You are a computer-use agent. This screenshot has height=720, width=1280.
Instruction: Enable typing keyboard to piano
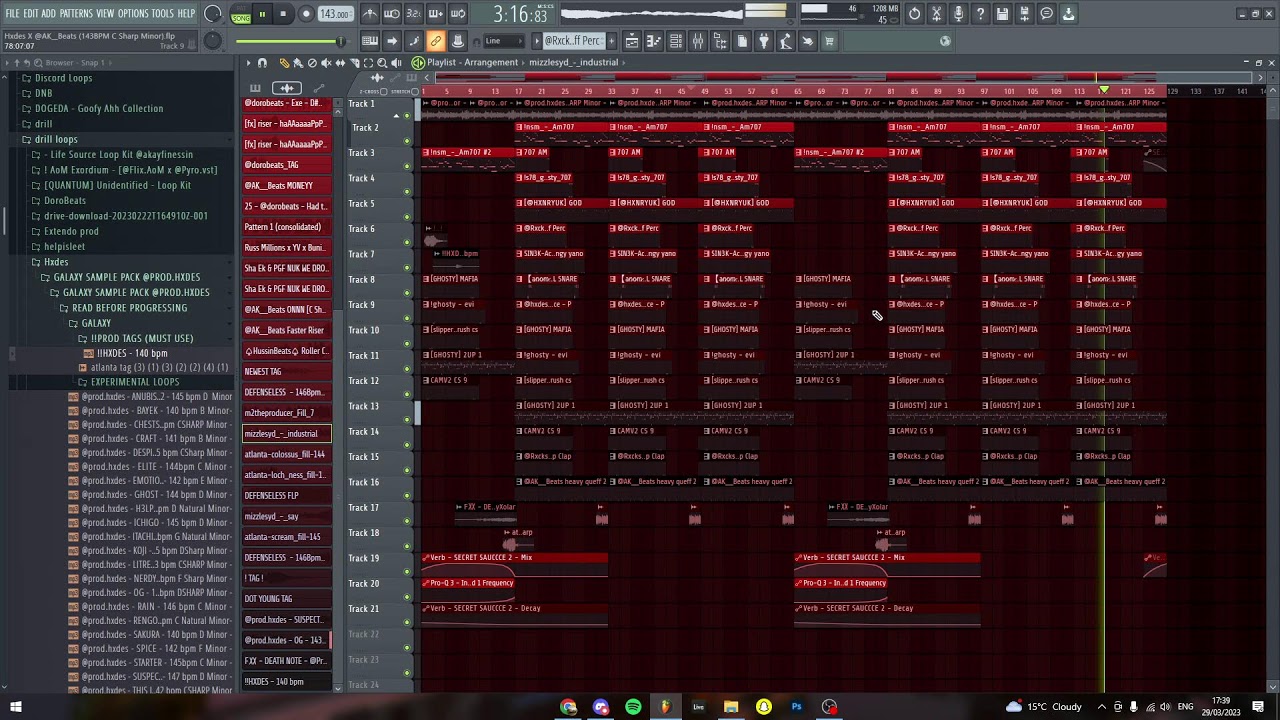coord(370,41)
